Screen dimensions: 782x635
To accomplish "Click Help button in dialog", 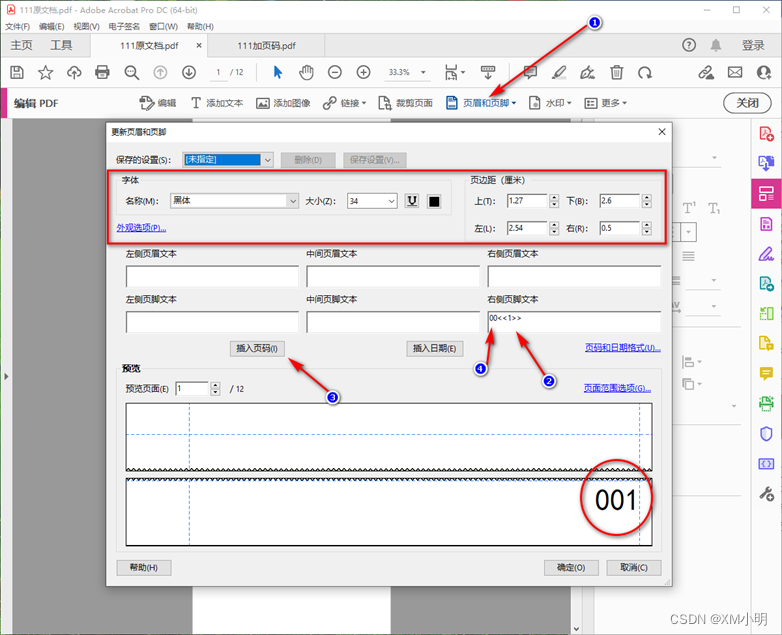I will pyautogui.click(x=144, y=568).
